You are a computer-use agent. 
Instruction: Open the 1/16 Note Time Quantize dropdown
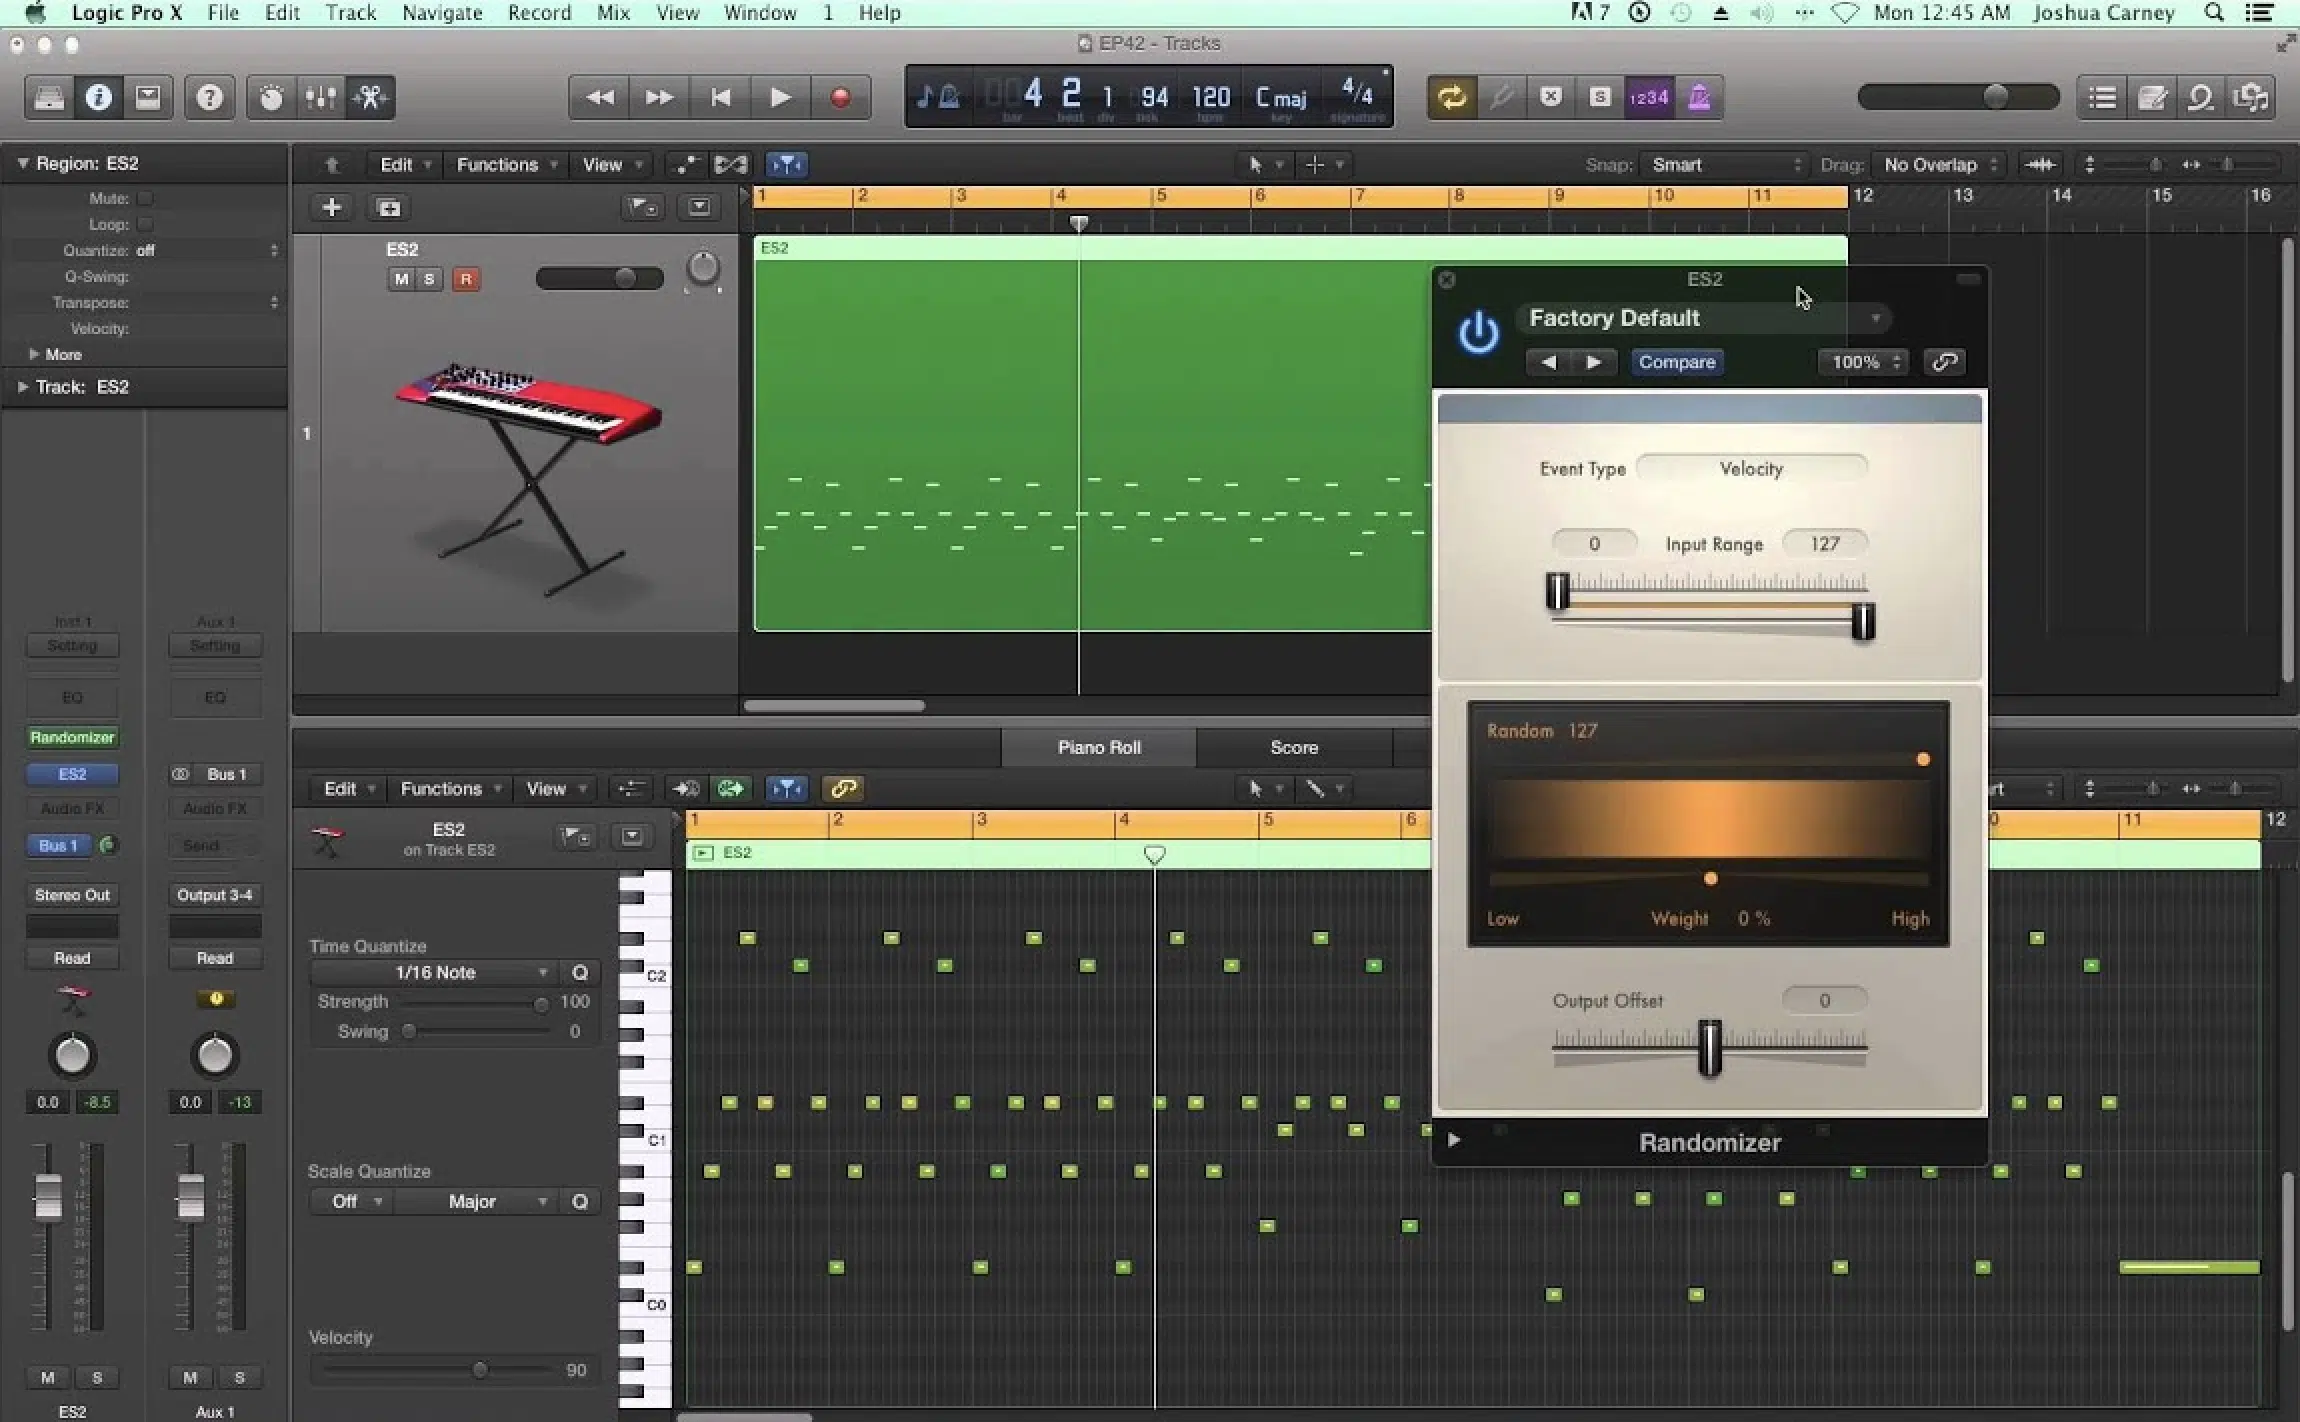434,972
